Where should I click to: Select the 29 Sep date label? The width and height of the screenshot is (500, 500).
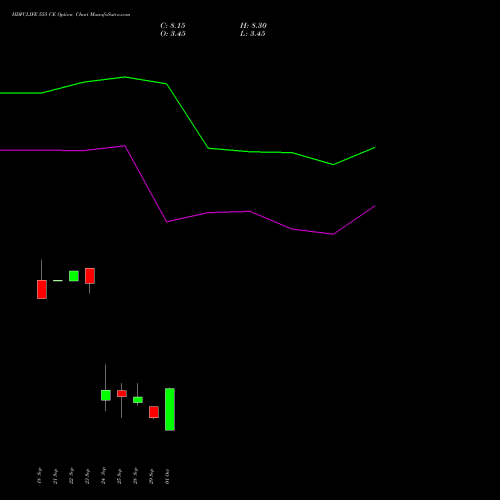point(151,476)
